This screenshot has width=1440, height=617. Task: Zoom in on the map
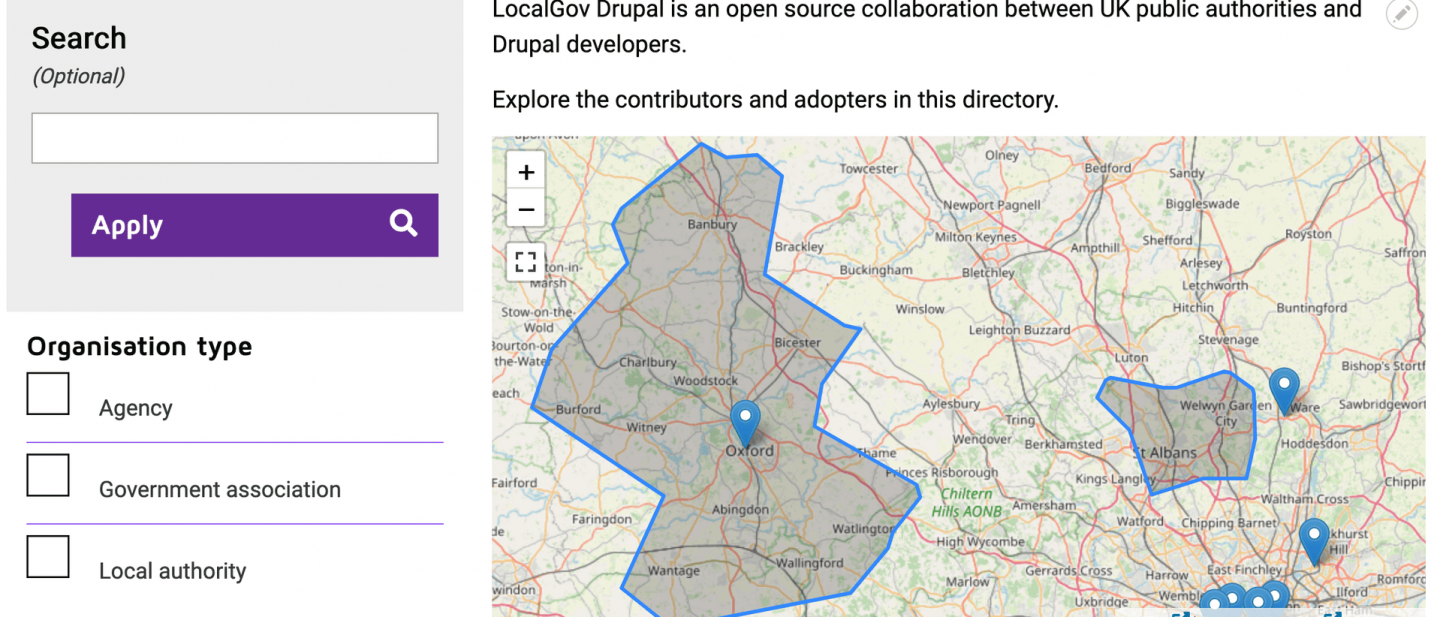(526, 171)
